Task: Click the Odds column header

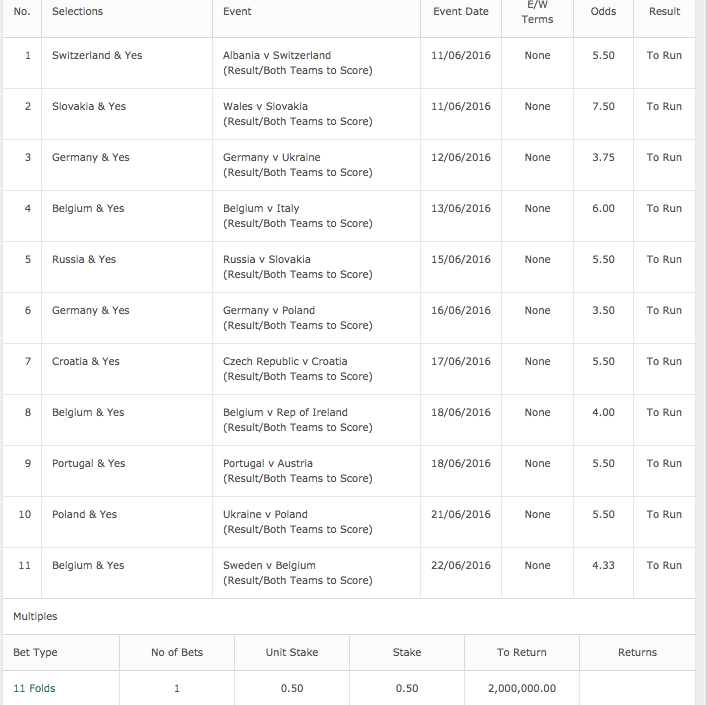Action: (603, 11)
